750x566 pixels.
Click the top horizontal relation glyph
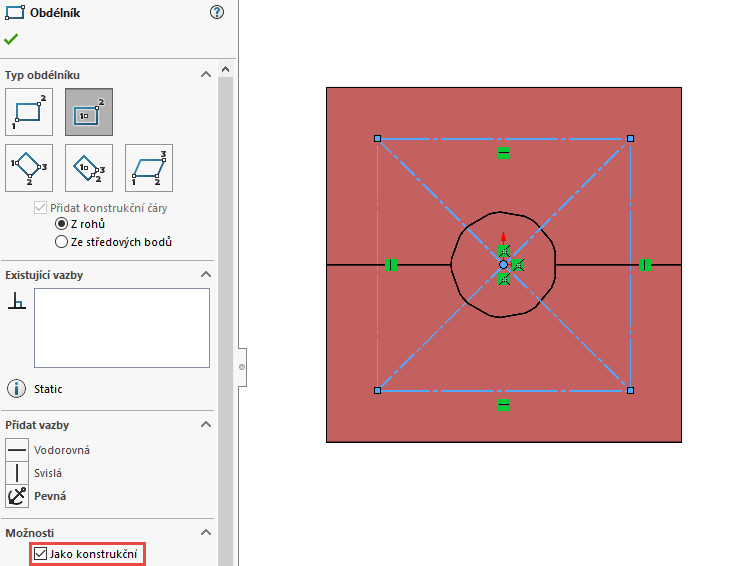504,153
